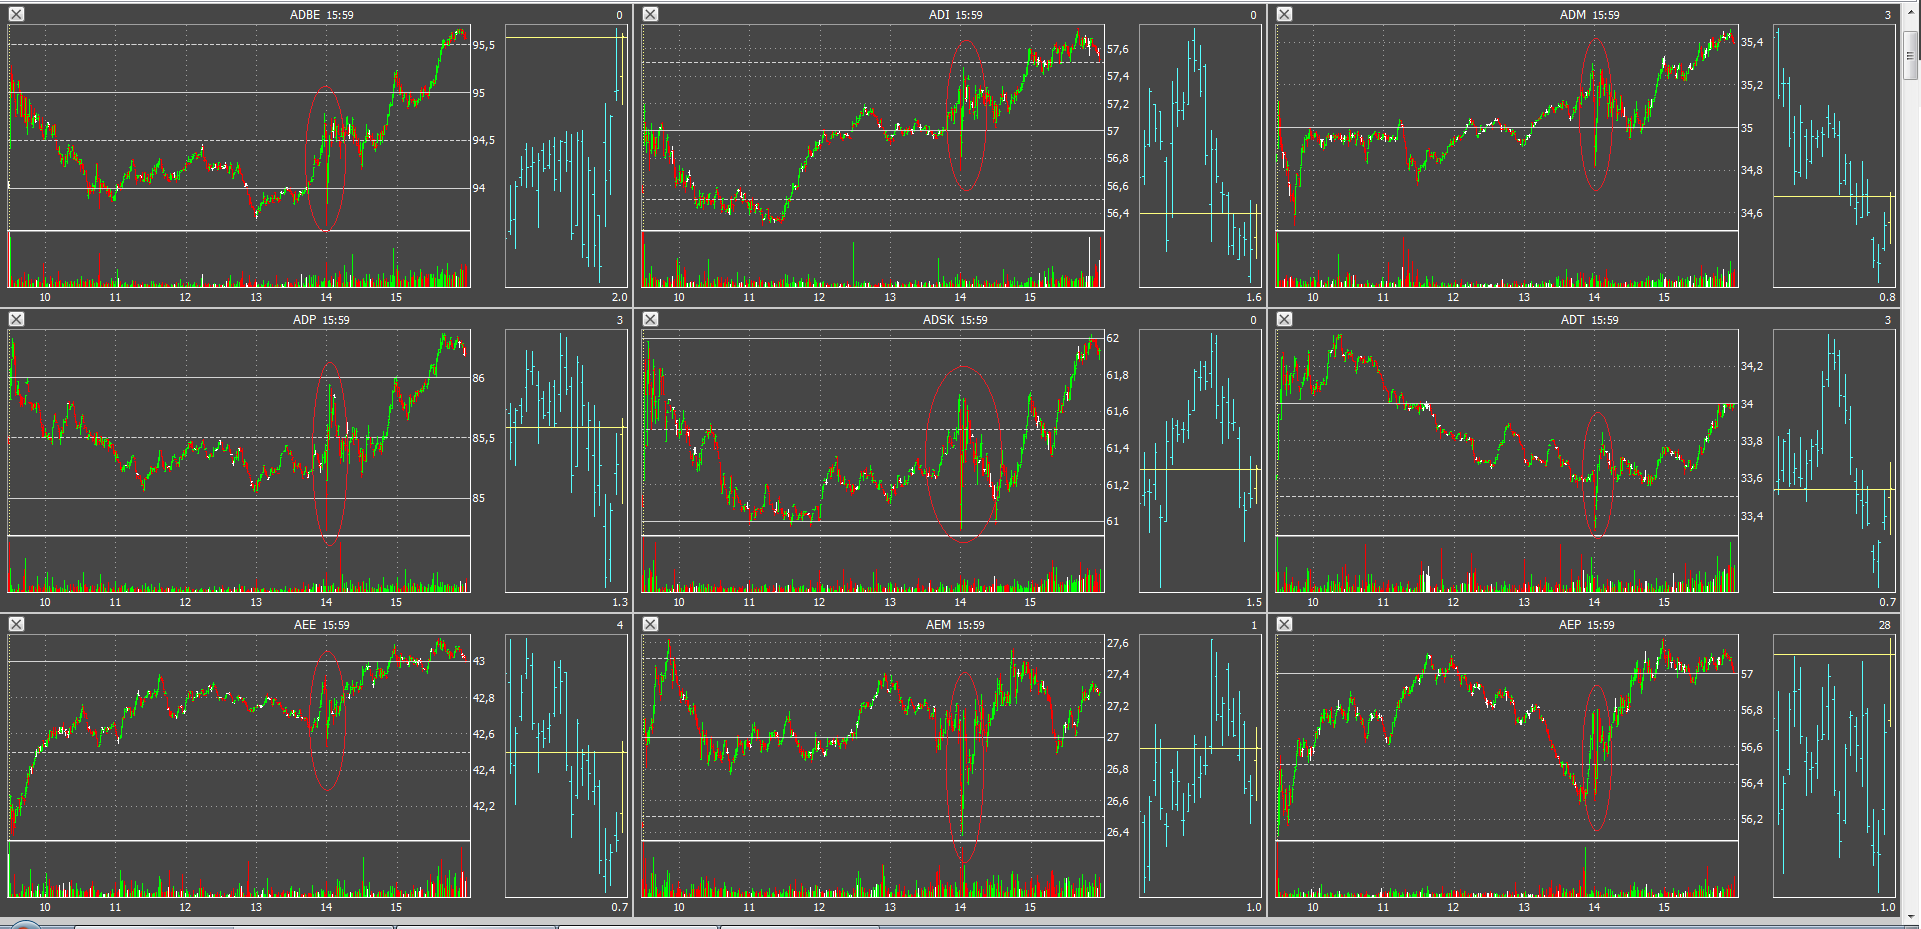Click the ADSK intraday candlestick chart
This screenshot has height=929, width=1921.
pos(873,433)
